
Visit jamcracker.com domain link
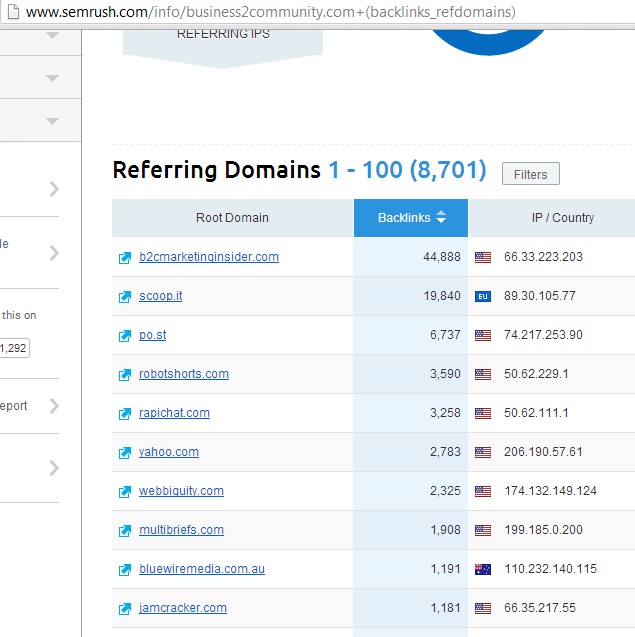[x=183, y=608]
